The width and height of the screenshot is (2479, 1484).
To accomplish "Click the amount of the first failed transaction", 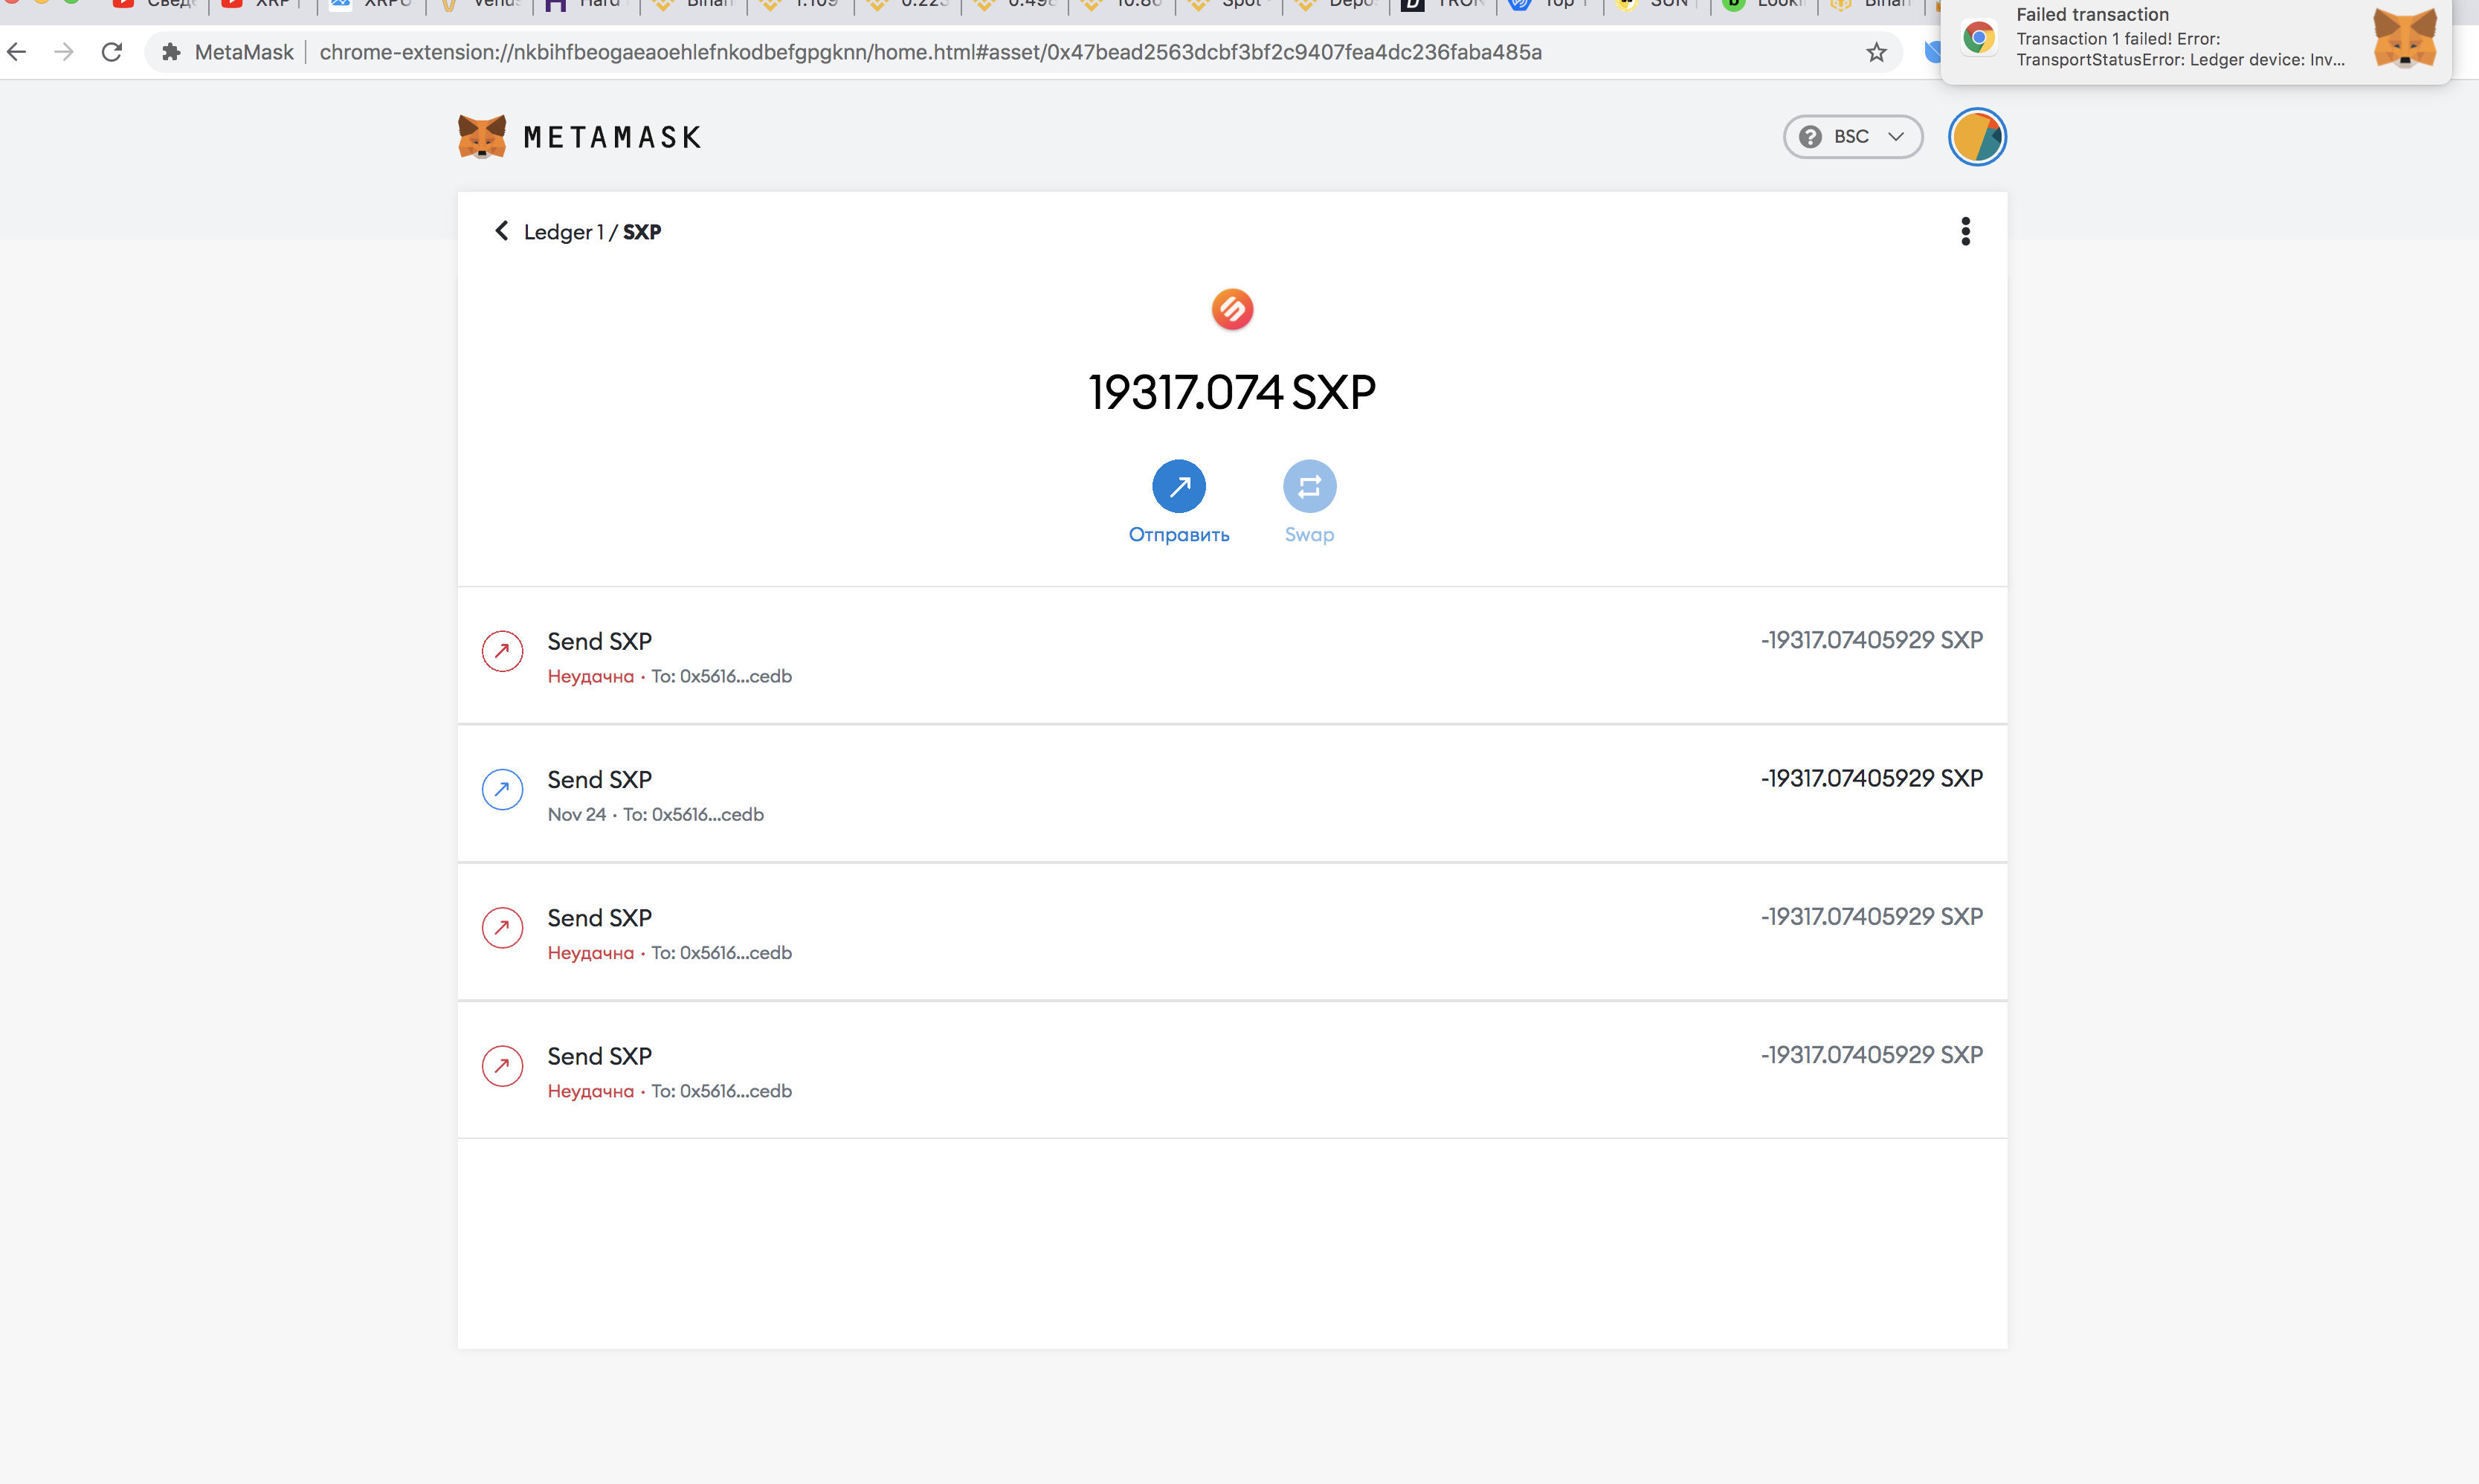I will [1871, 640].
